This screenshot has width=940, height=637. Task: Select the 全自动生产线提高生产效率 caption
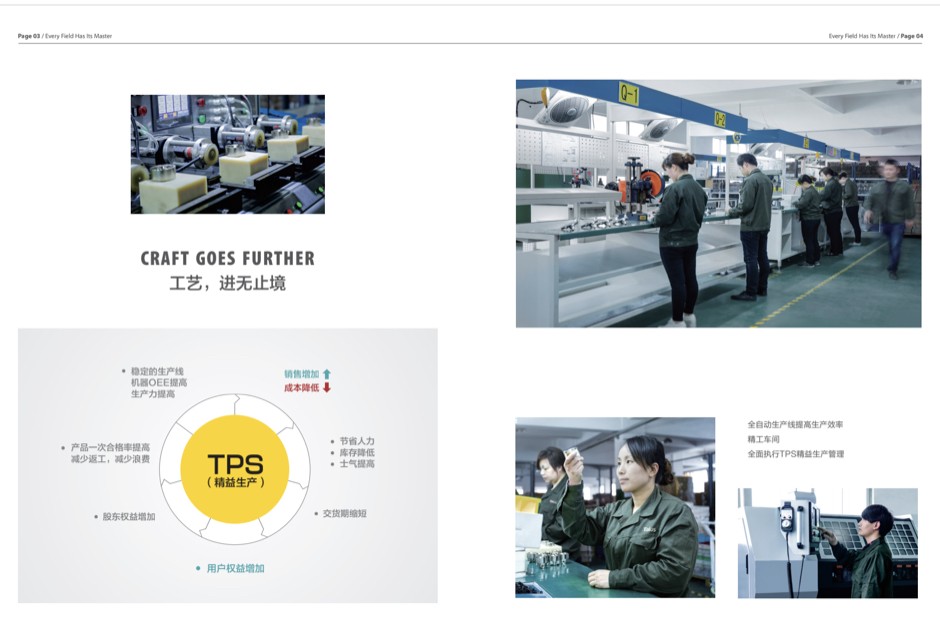795,425
